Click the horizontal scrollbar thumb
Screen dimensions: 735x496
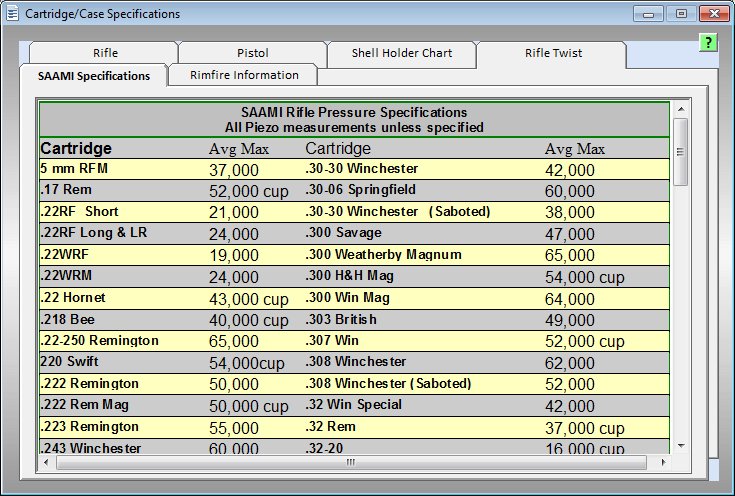[x=350, y=463]
